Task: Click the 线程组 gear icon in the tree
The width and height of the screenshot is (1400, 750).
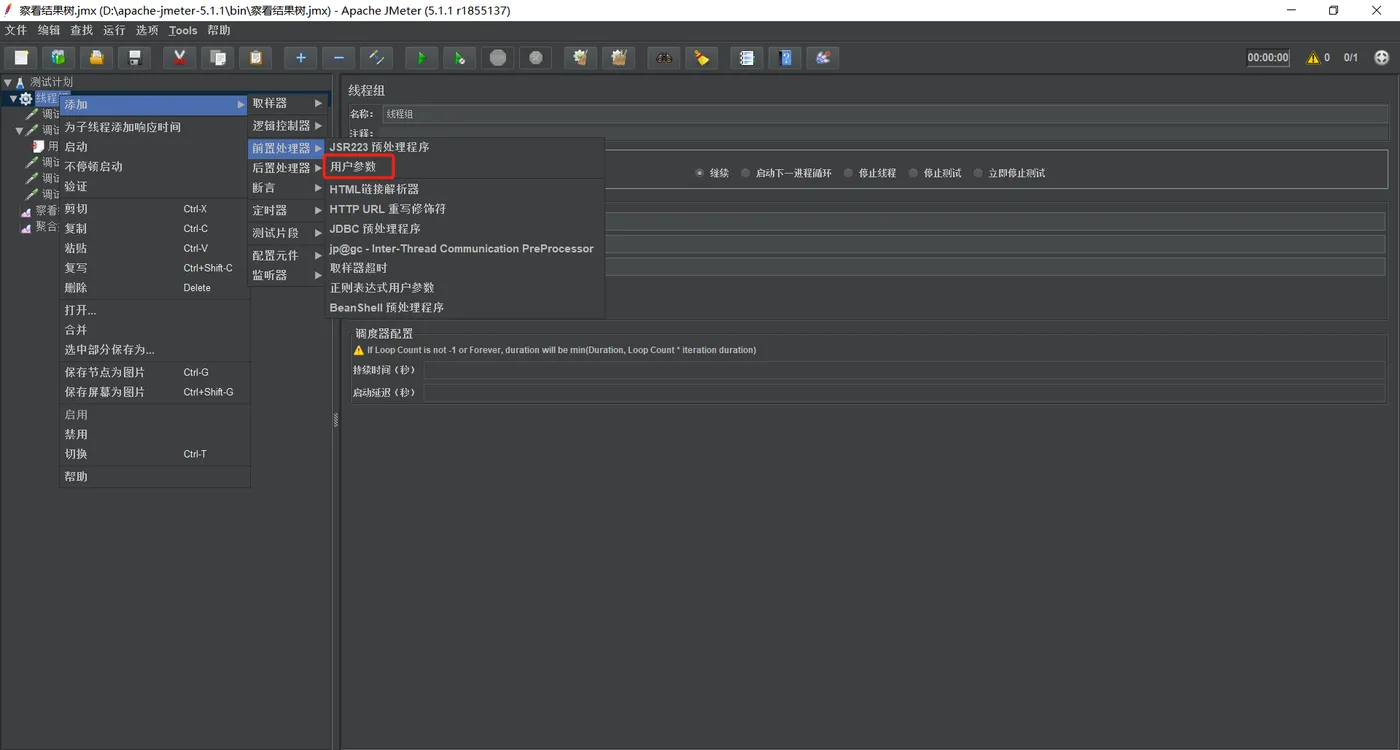Action: point(26,98)
